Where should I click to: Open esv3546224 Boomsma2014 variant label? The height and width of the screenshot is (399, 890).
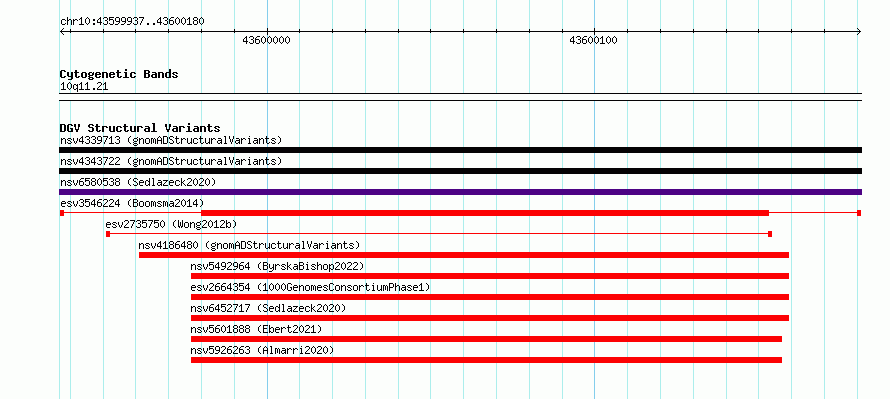pyautogui.click(x=132, y=203)
